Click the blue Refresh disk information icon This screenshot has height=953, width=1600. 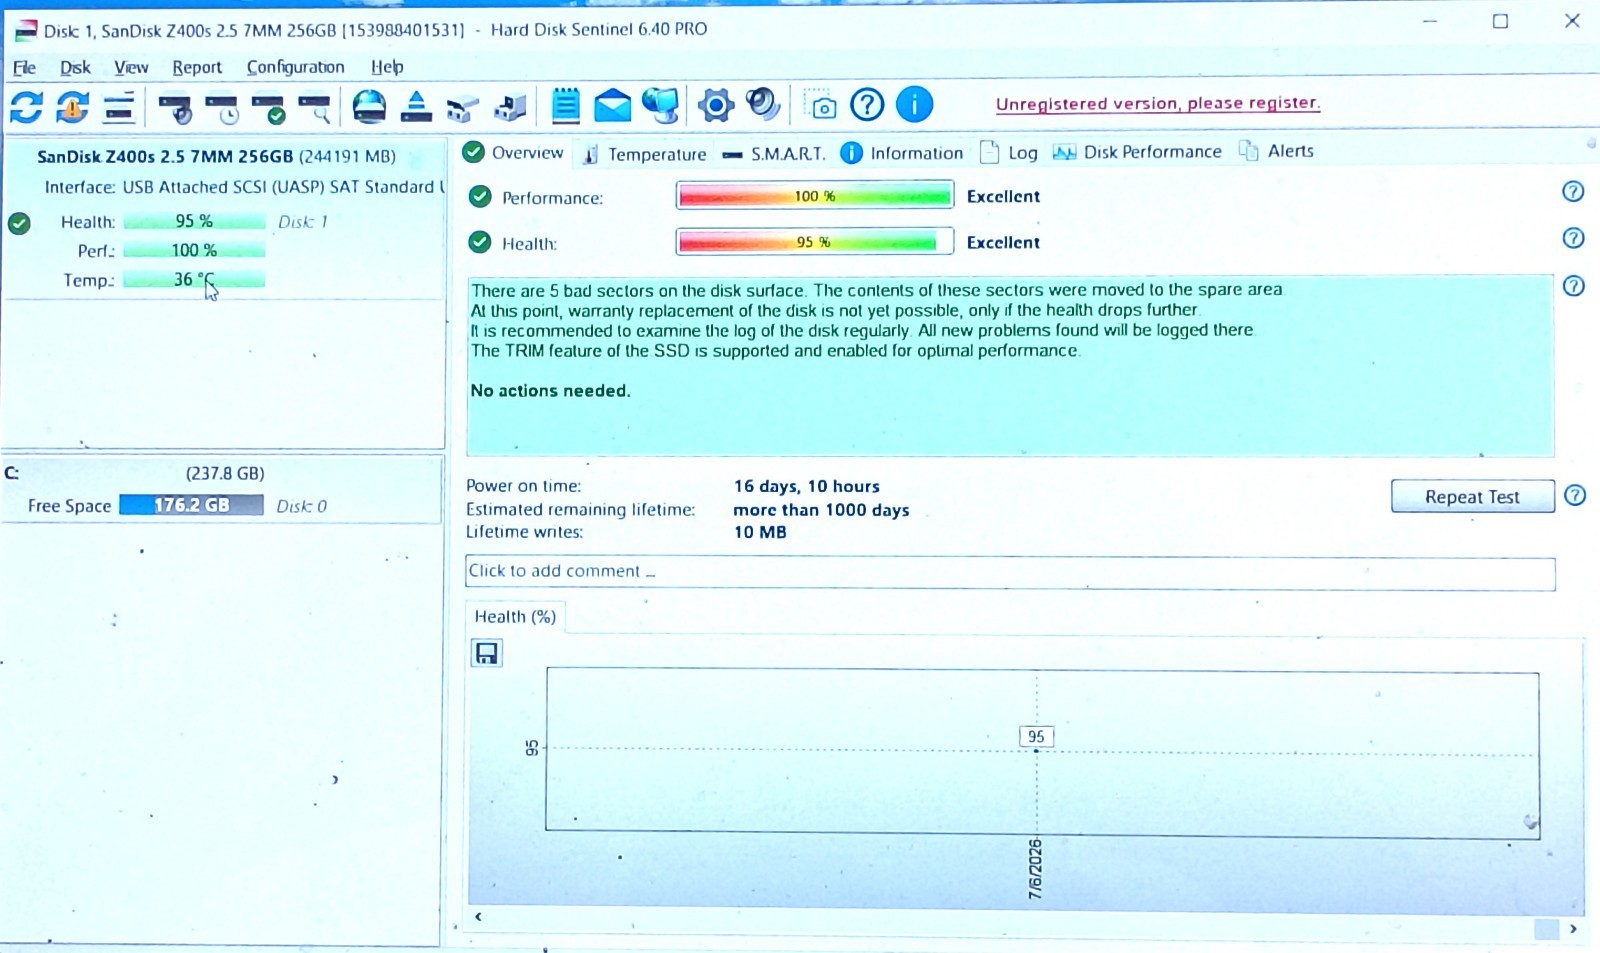tap(26, 106)
